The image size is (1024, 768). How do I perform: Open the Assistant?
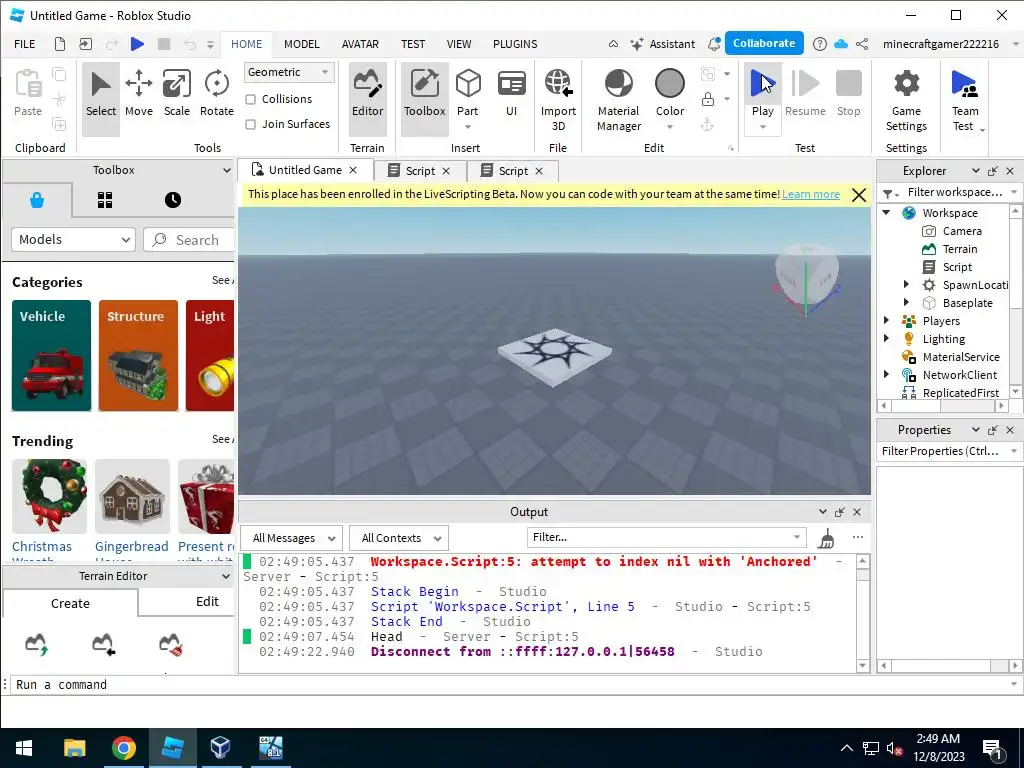pyautogui.click(x=662, y=44)
